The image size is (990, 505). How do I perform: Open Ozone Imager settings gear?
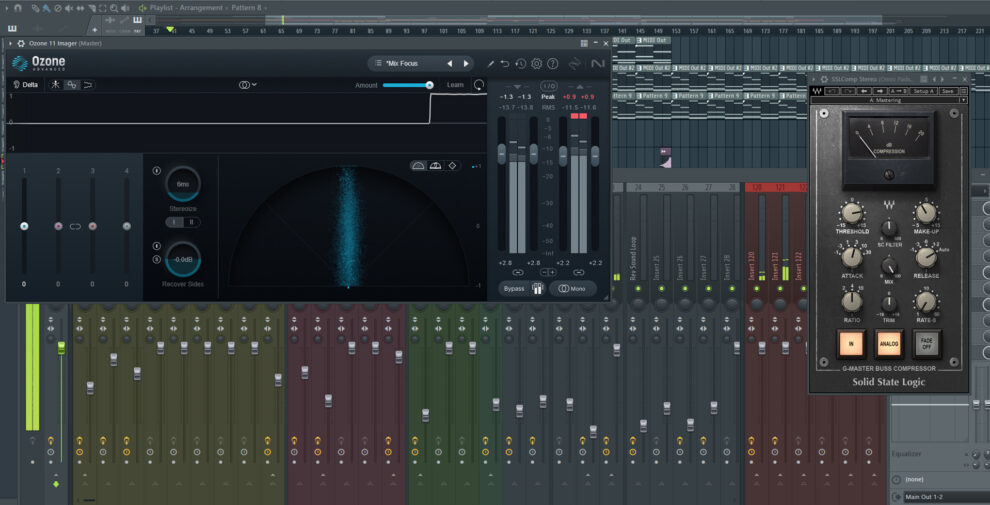[x=537, y=64]
